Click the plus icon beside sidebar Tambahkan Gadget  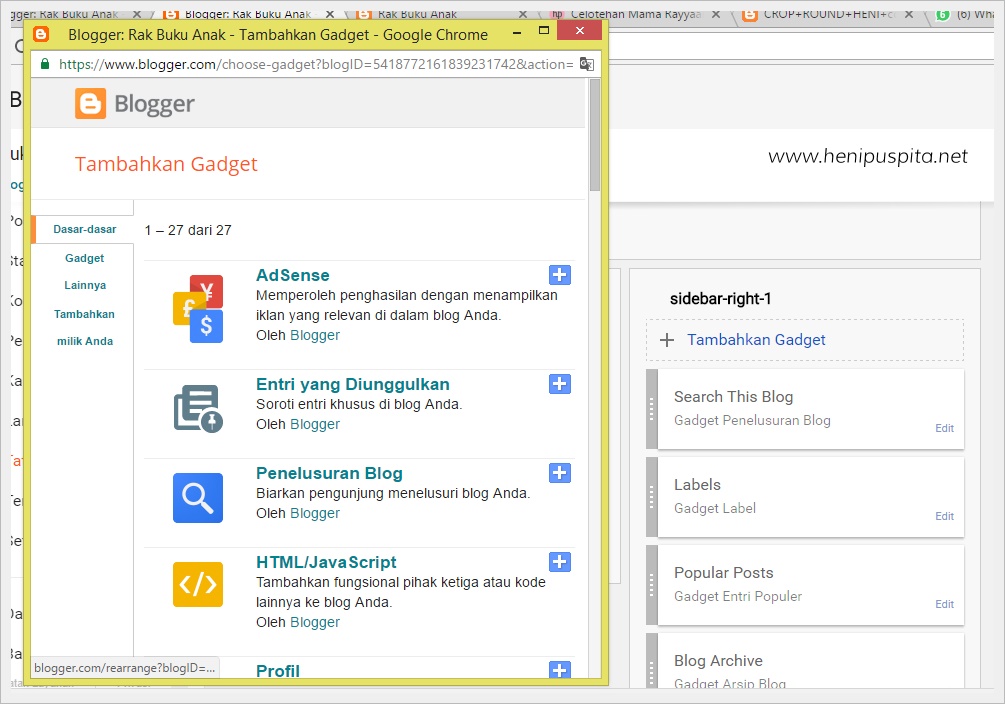click(x=667, y=340)
